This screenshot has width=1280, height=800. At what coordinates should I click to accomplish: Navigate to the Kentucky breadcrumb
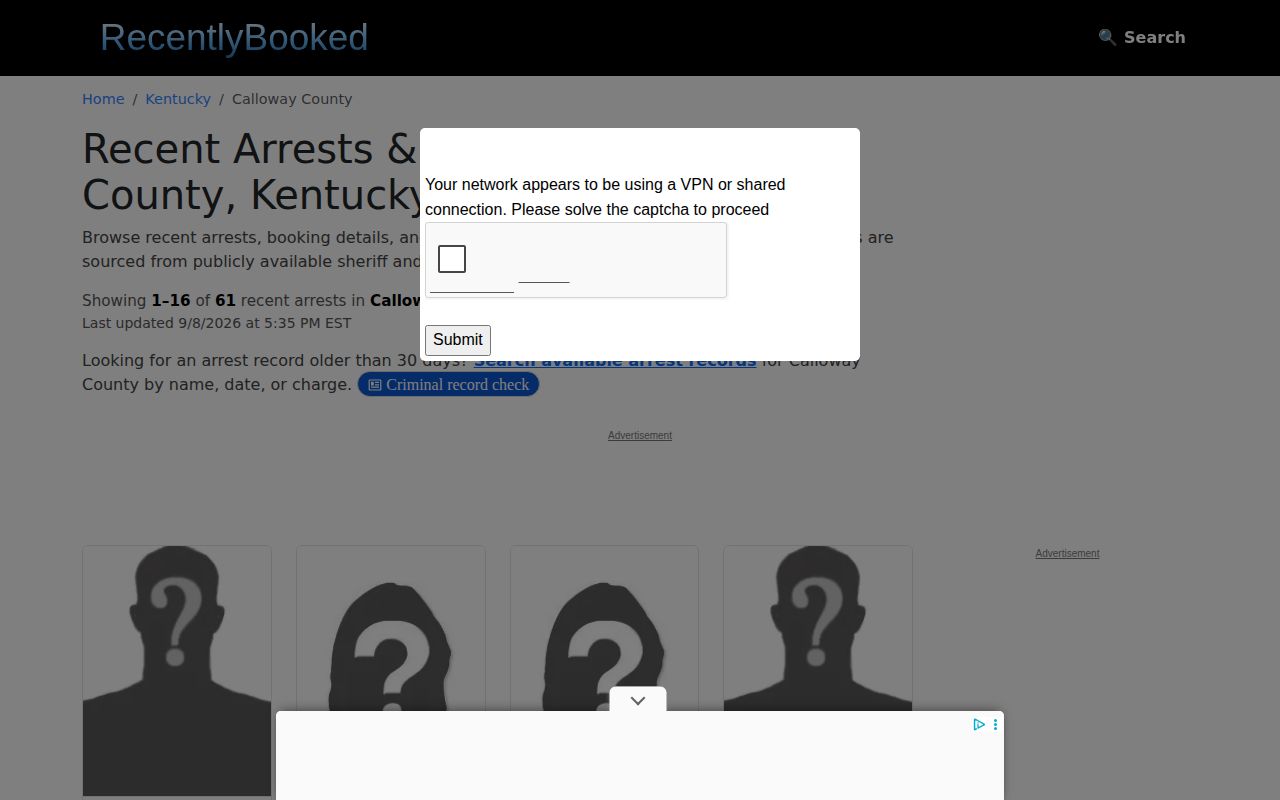[x=178, y=99]
